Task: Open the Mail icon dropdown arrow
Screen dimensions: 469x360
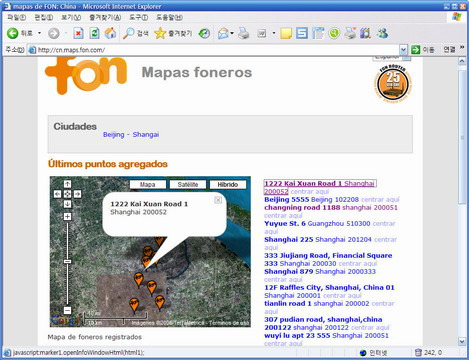Action: 232,33
